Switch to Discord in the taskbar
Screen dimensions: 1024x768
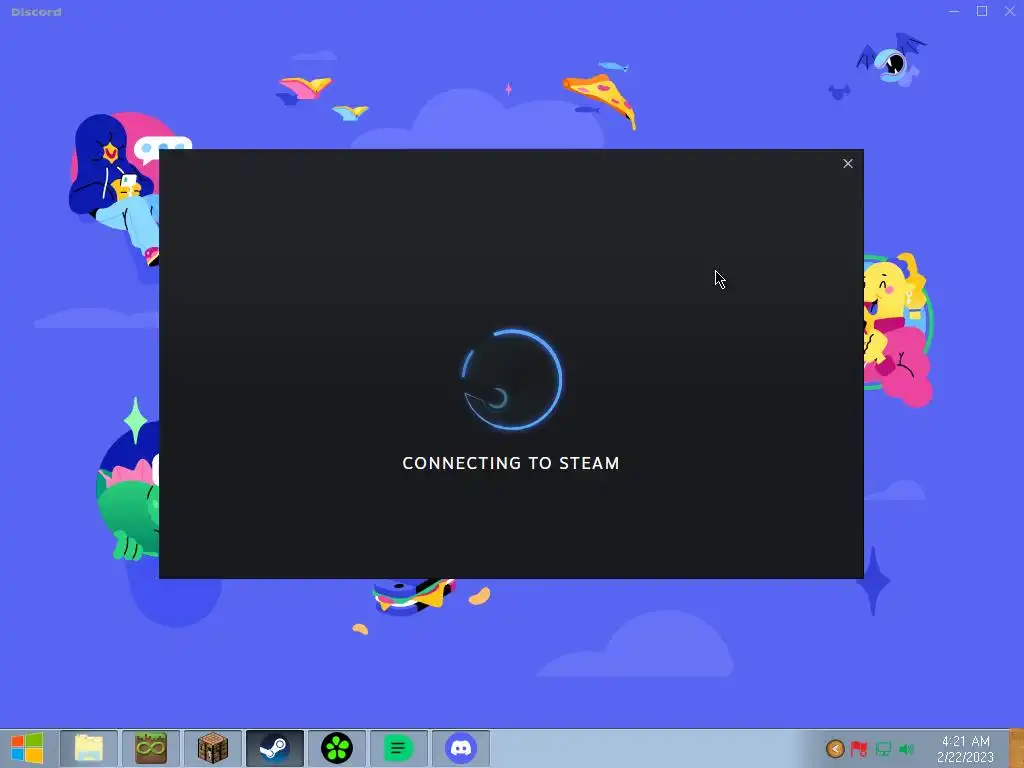[461, 748]
